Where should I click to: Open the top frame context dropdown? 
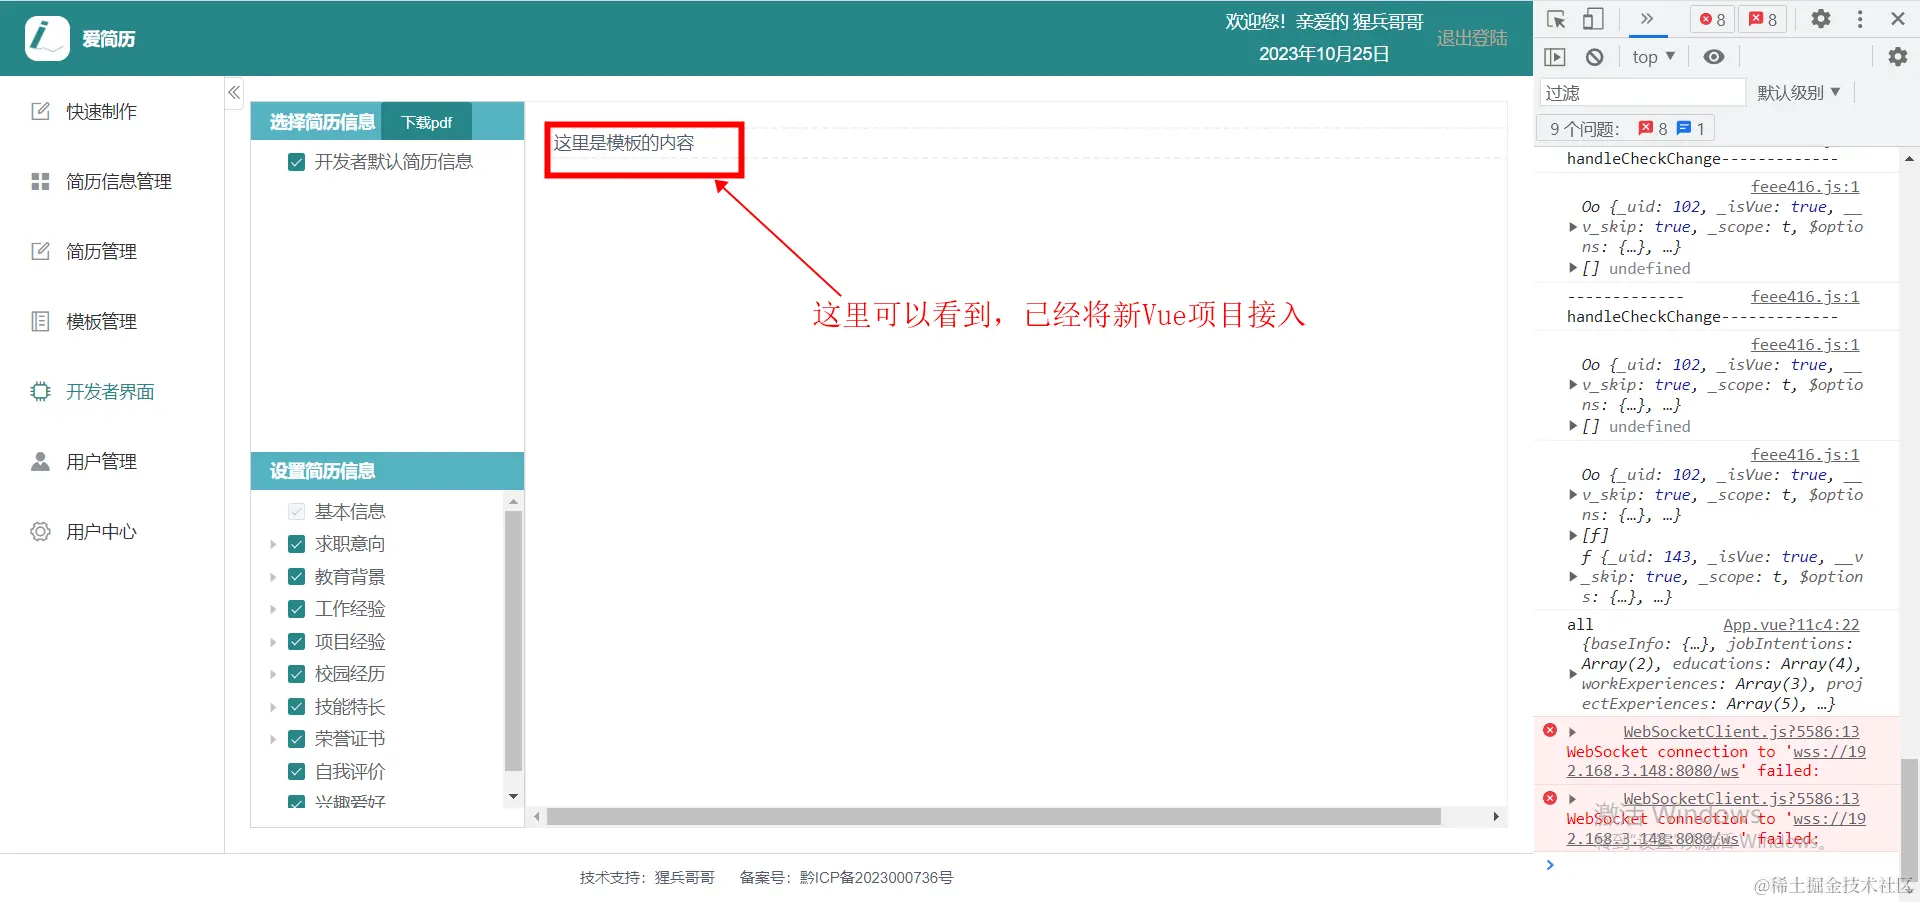coord(1651,56)
